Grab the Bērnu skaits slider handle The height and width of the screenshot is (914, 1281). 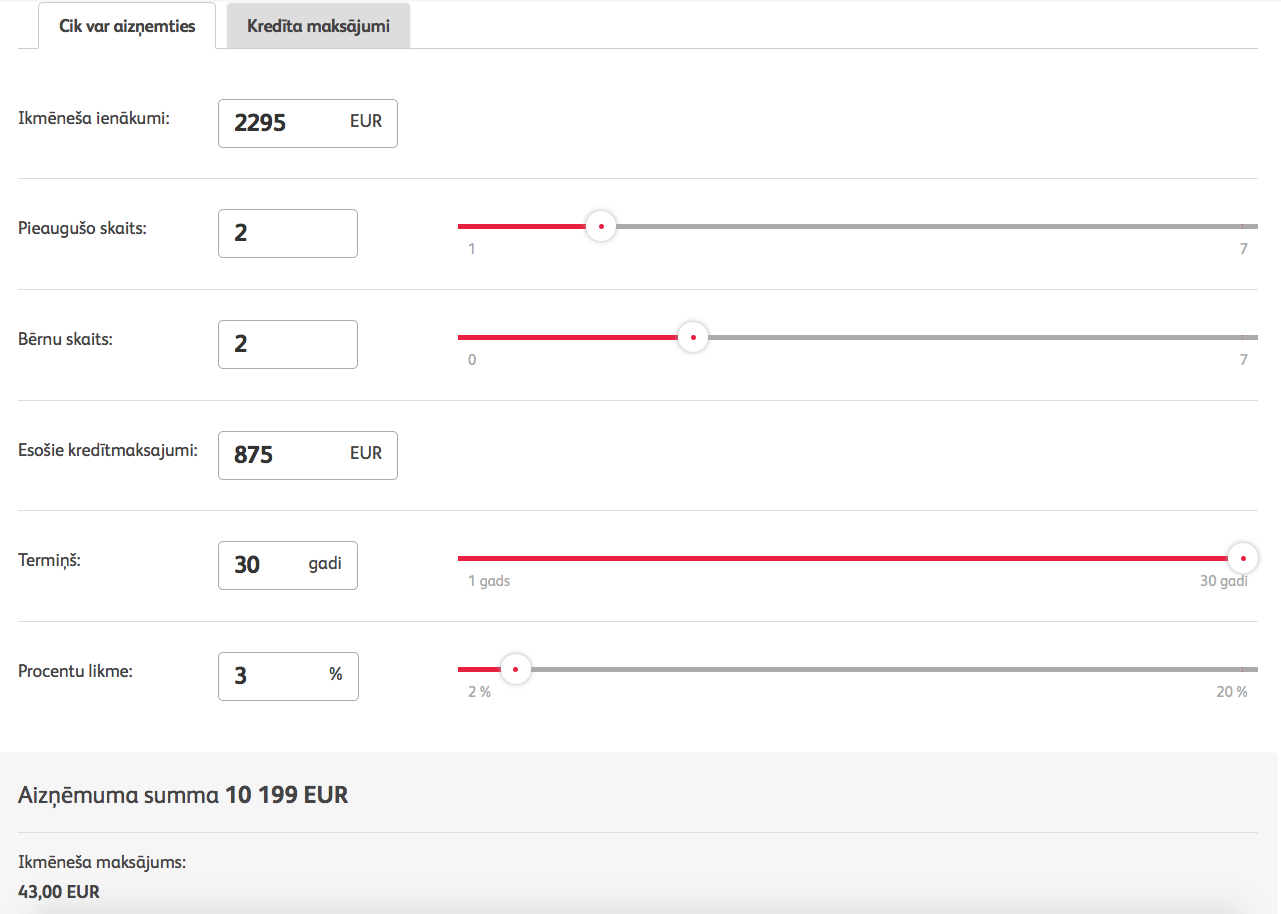693,338
